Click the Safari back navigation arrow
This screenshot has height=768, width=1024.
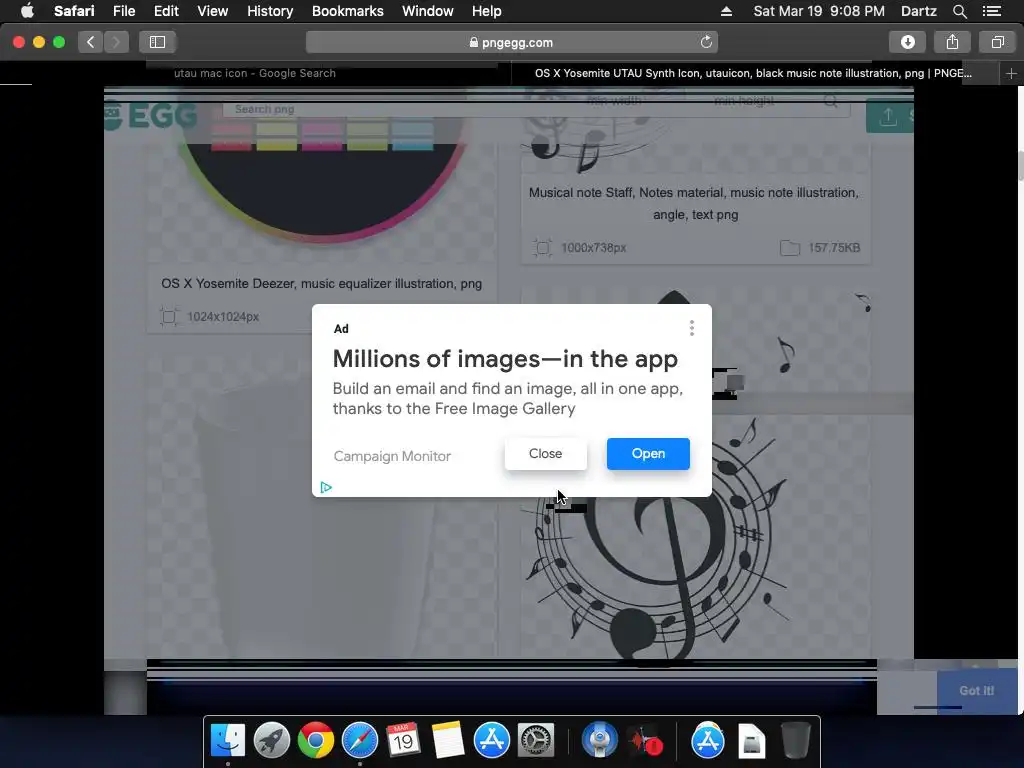point(90,42)
